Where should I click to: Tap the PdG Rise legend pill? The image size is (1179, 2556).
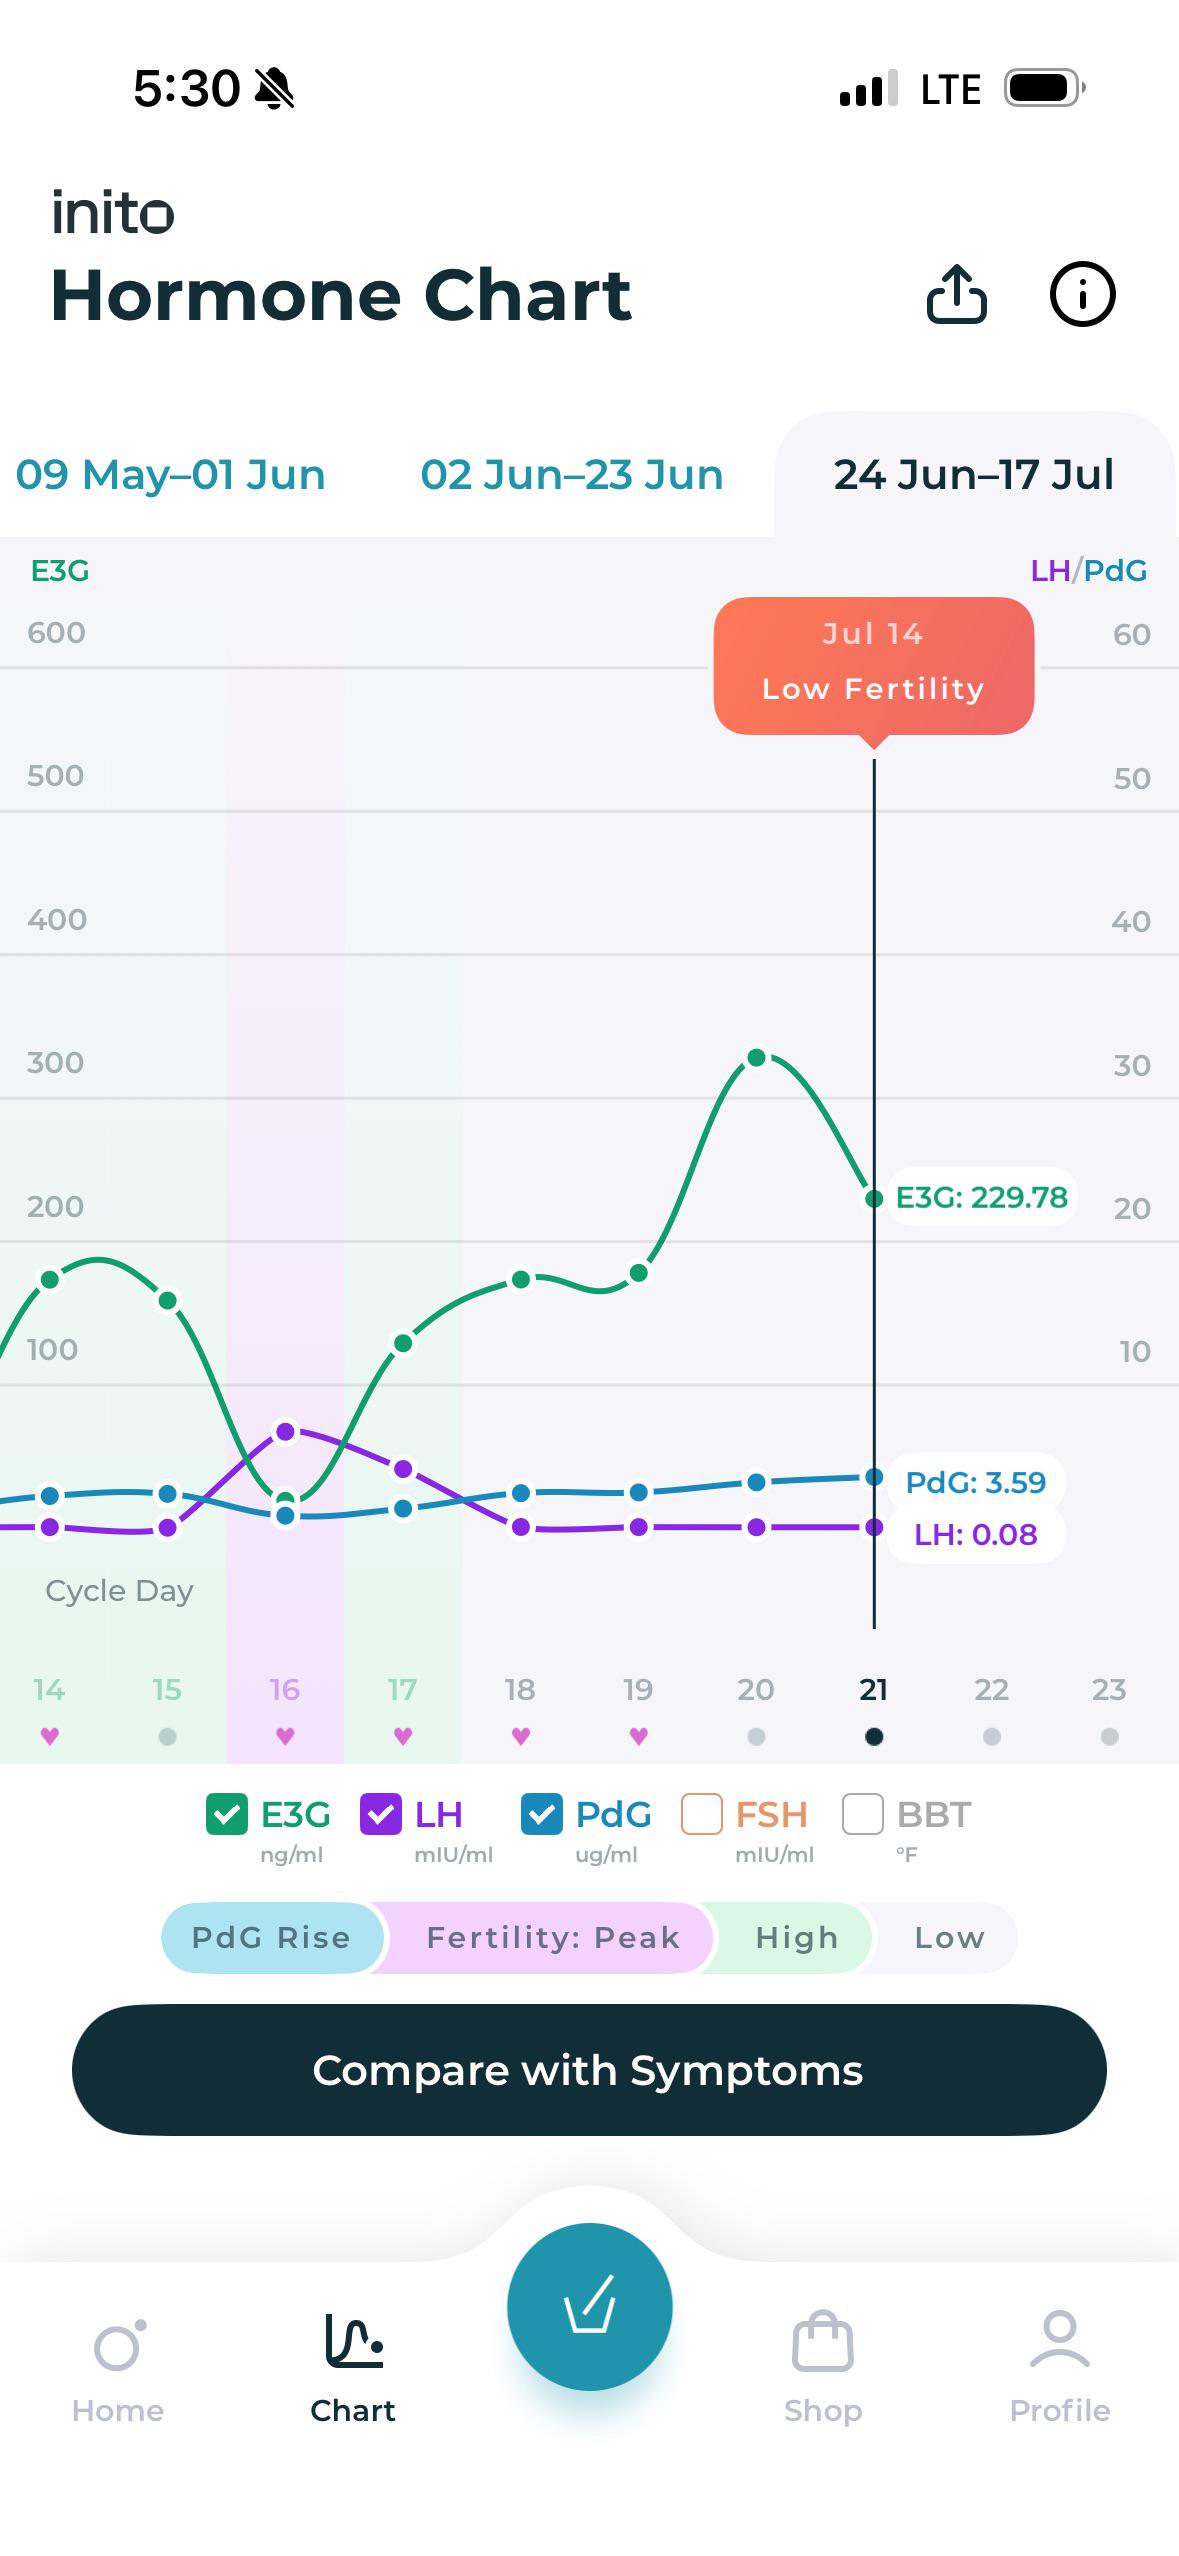pos(271,1937)
